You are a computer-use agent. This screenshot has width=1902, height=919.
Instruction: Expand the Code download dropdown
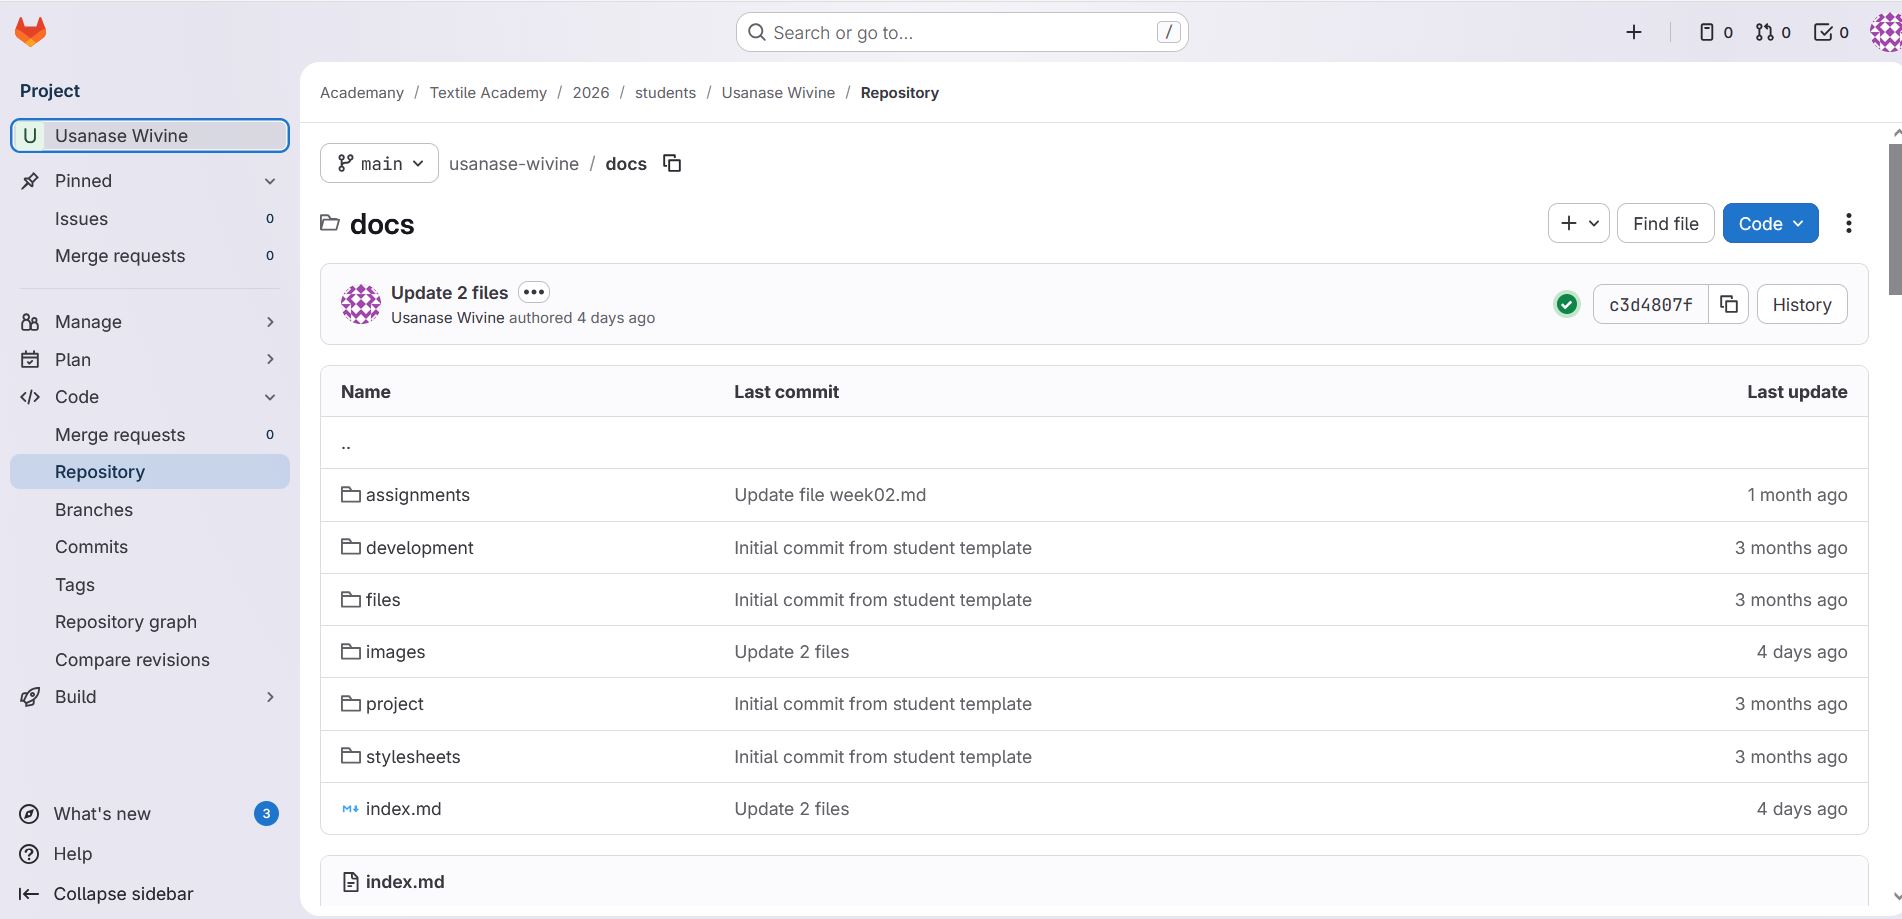coord(1770,223)
